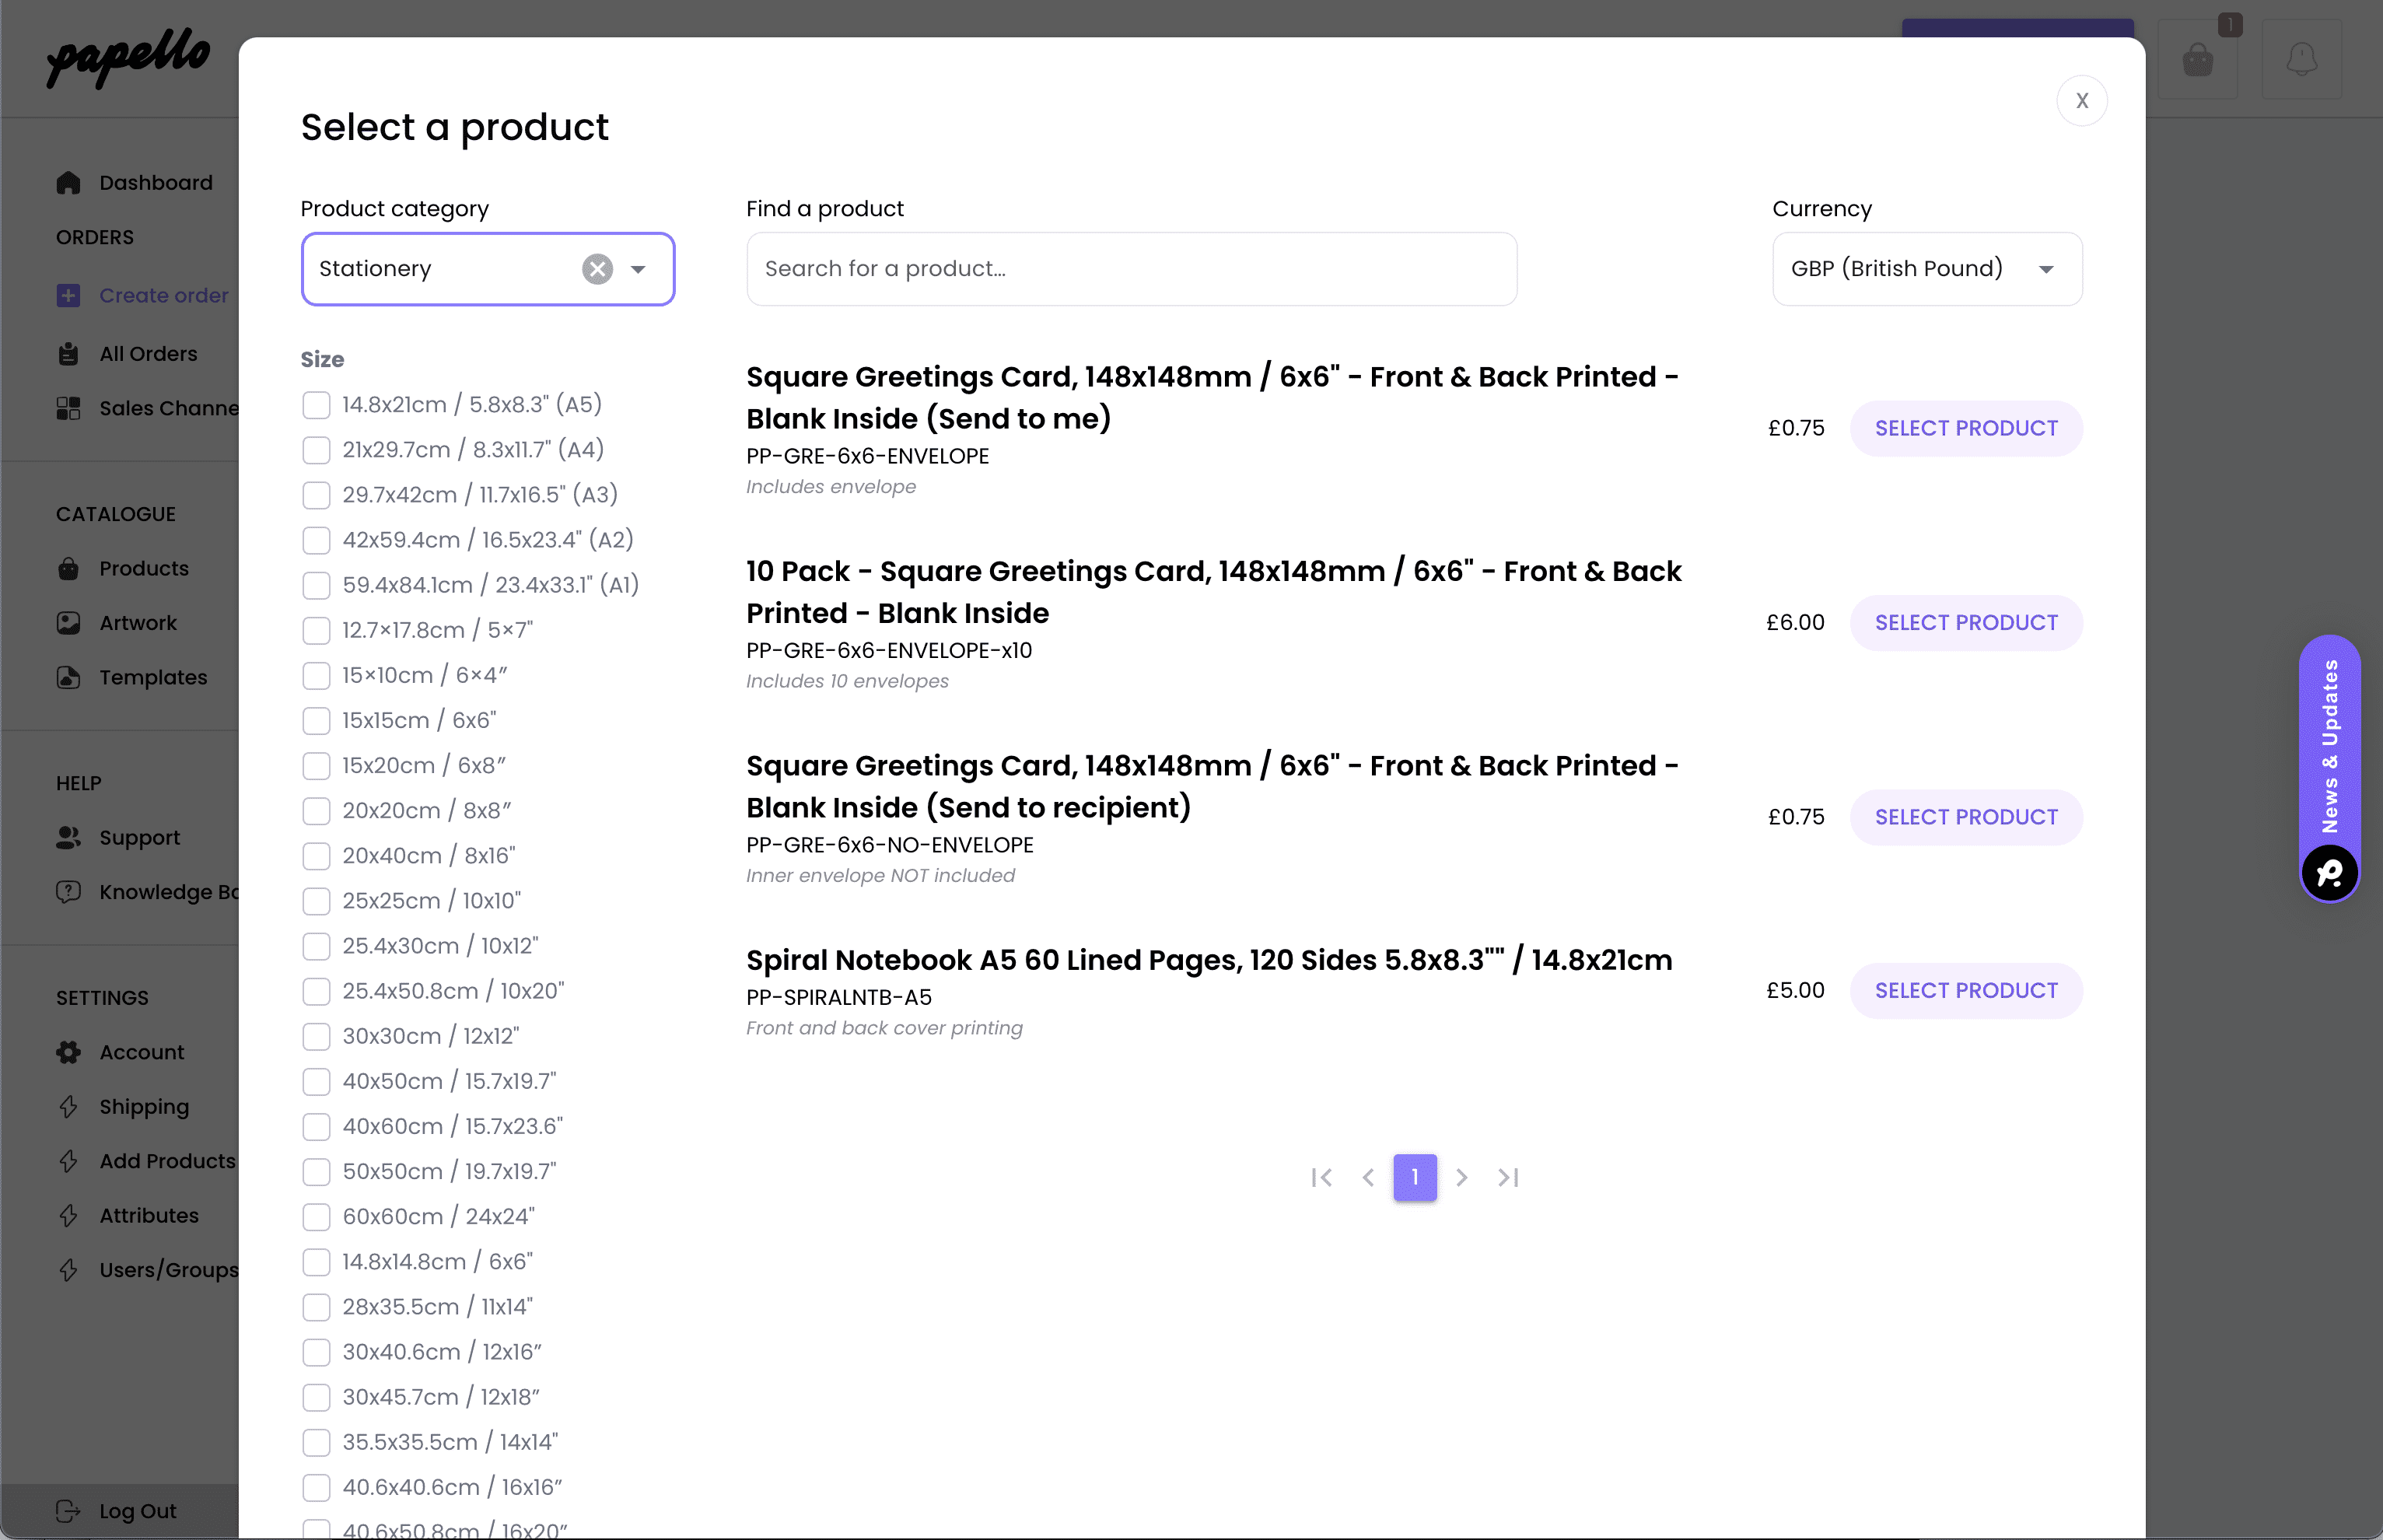2383x1540 pixels.
Task: Select the 10 Pack Square Greetings Card
Action: (1965, 622)
